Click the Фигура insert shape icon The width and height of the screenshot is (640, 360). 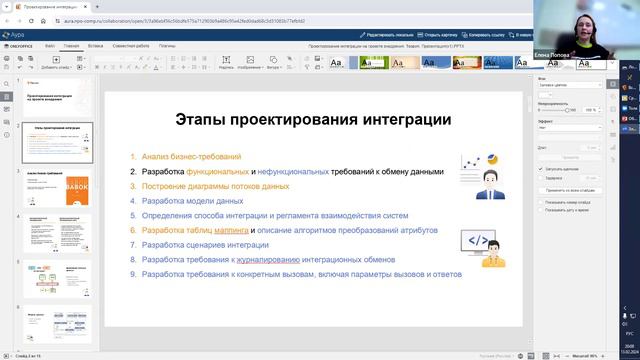(273, 60)
